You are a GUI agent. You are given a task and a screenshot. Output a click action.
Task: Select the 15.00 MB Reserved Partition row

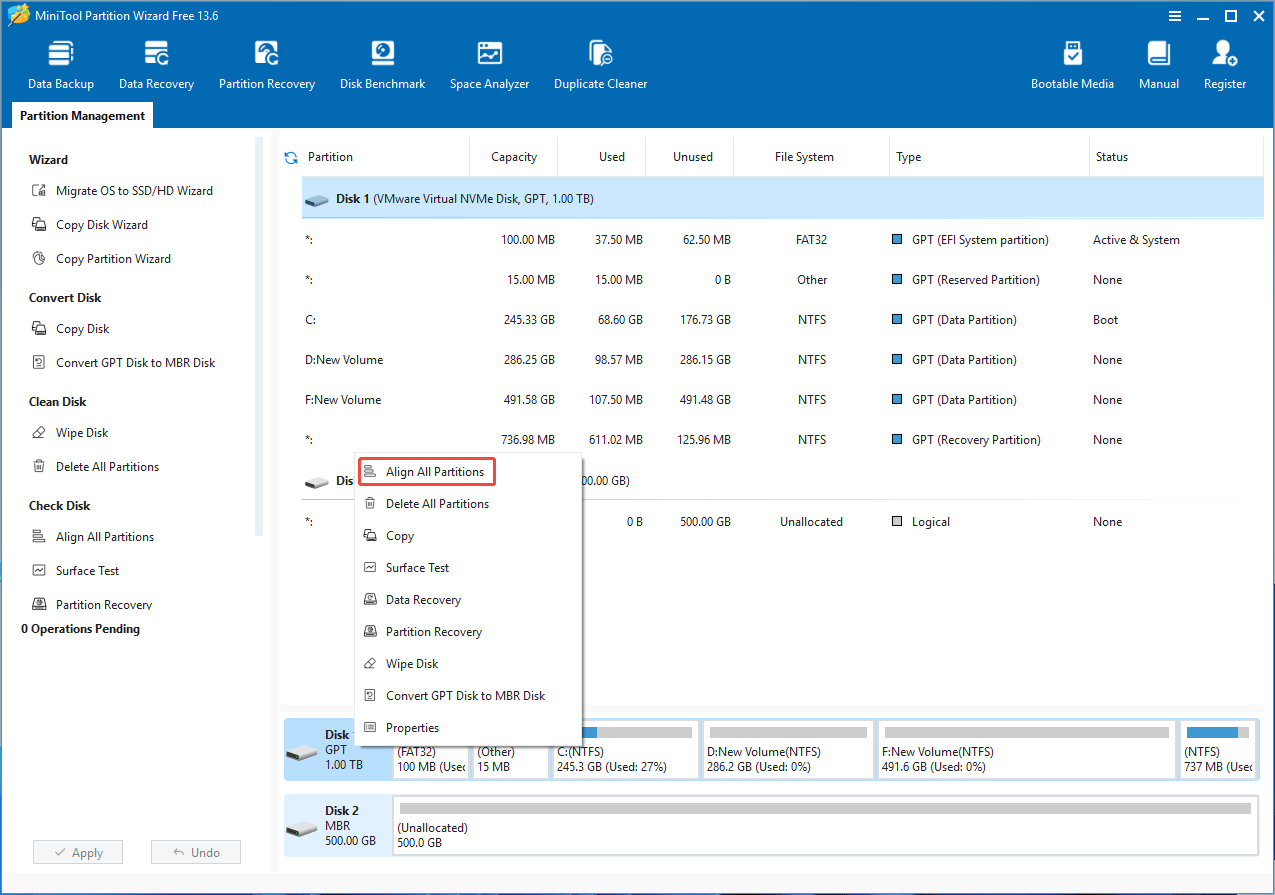783,280
